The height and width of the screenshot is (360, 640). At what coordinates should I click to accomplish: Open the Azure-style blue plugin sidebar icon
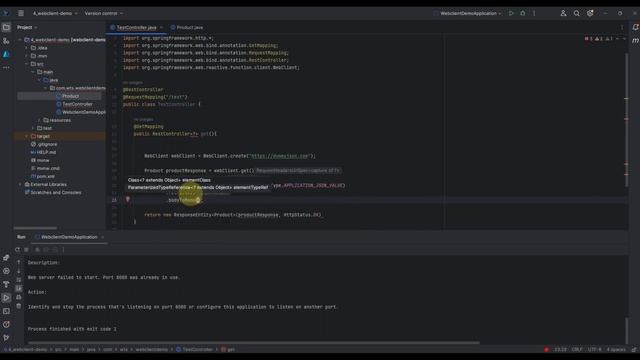[6, 54]
